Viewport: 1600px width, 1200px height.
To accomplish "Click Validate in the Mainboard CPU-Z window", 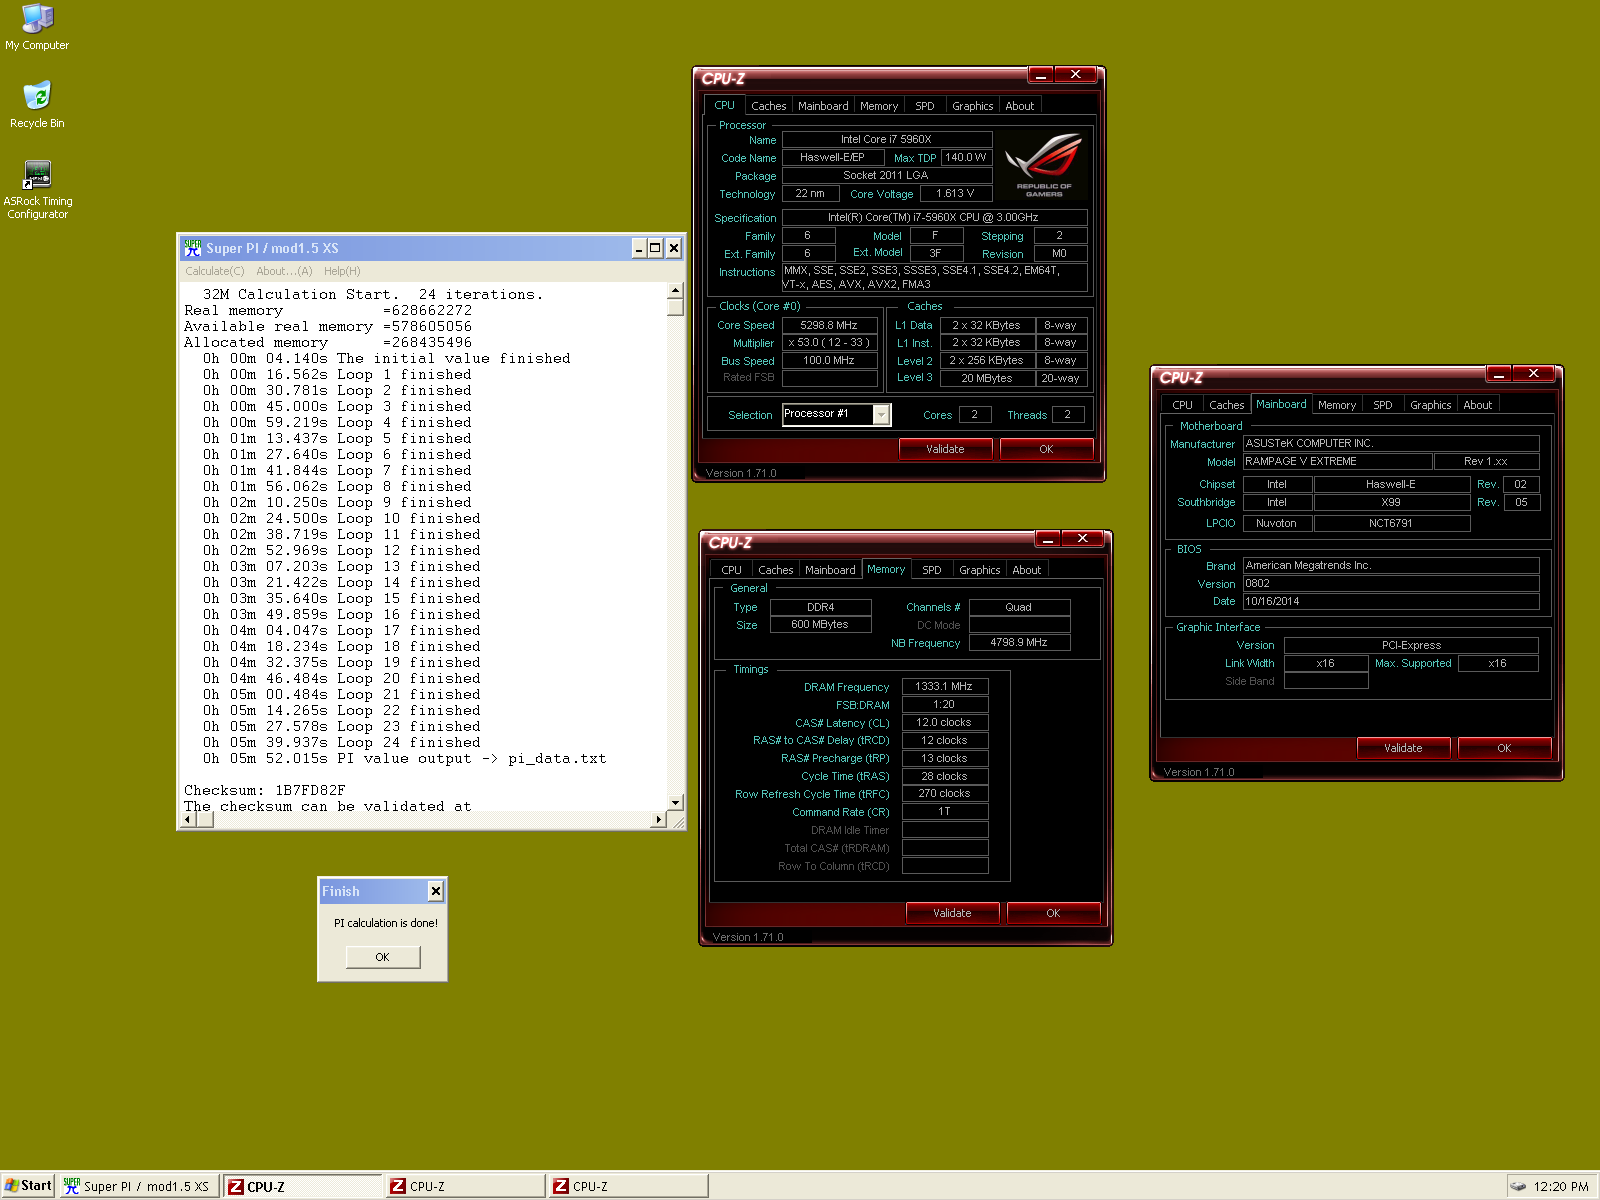I will [1403, 748].
